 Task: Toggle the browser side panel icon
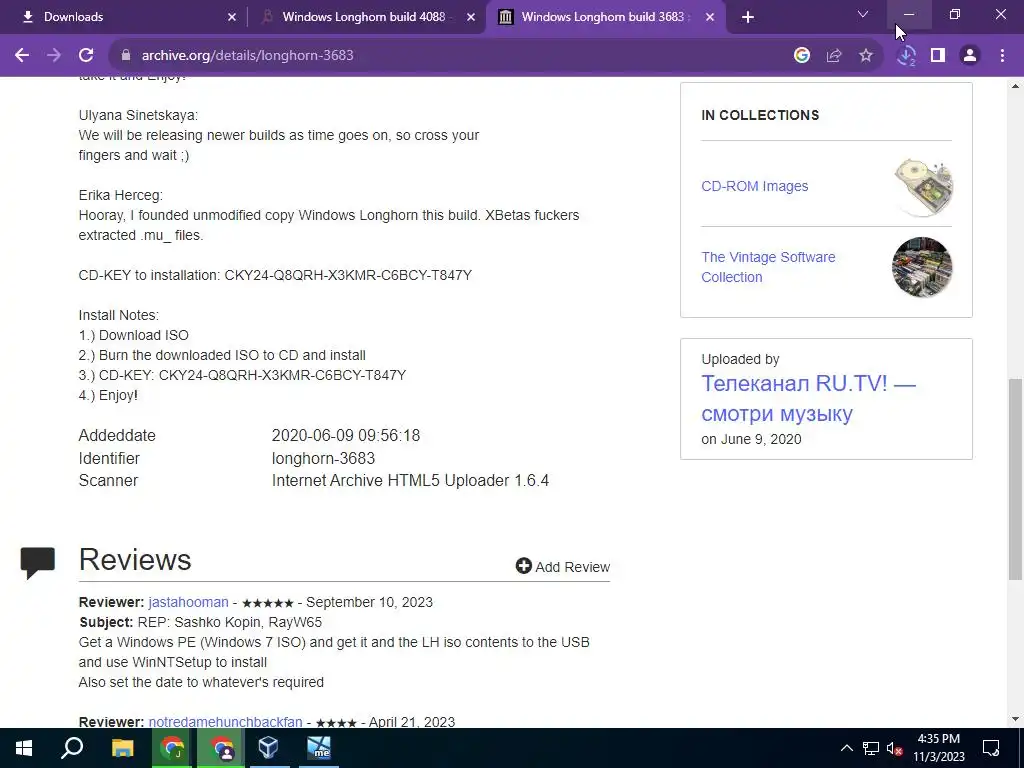[x=938, y=56]
